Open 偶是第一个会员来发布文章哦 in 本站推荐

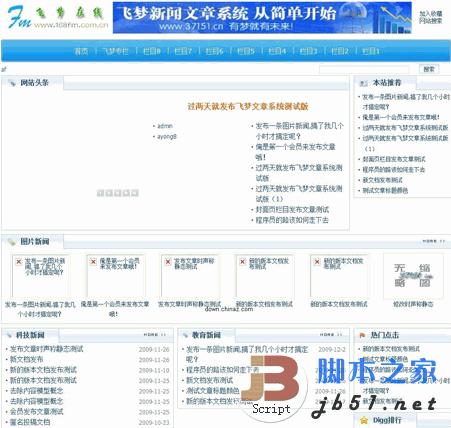[401, 117]
